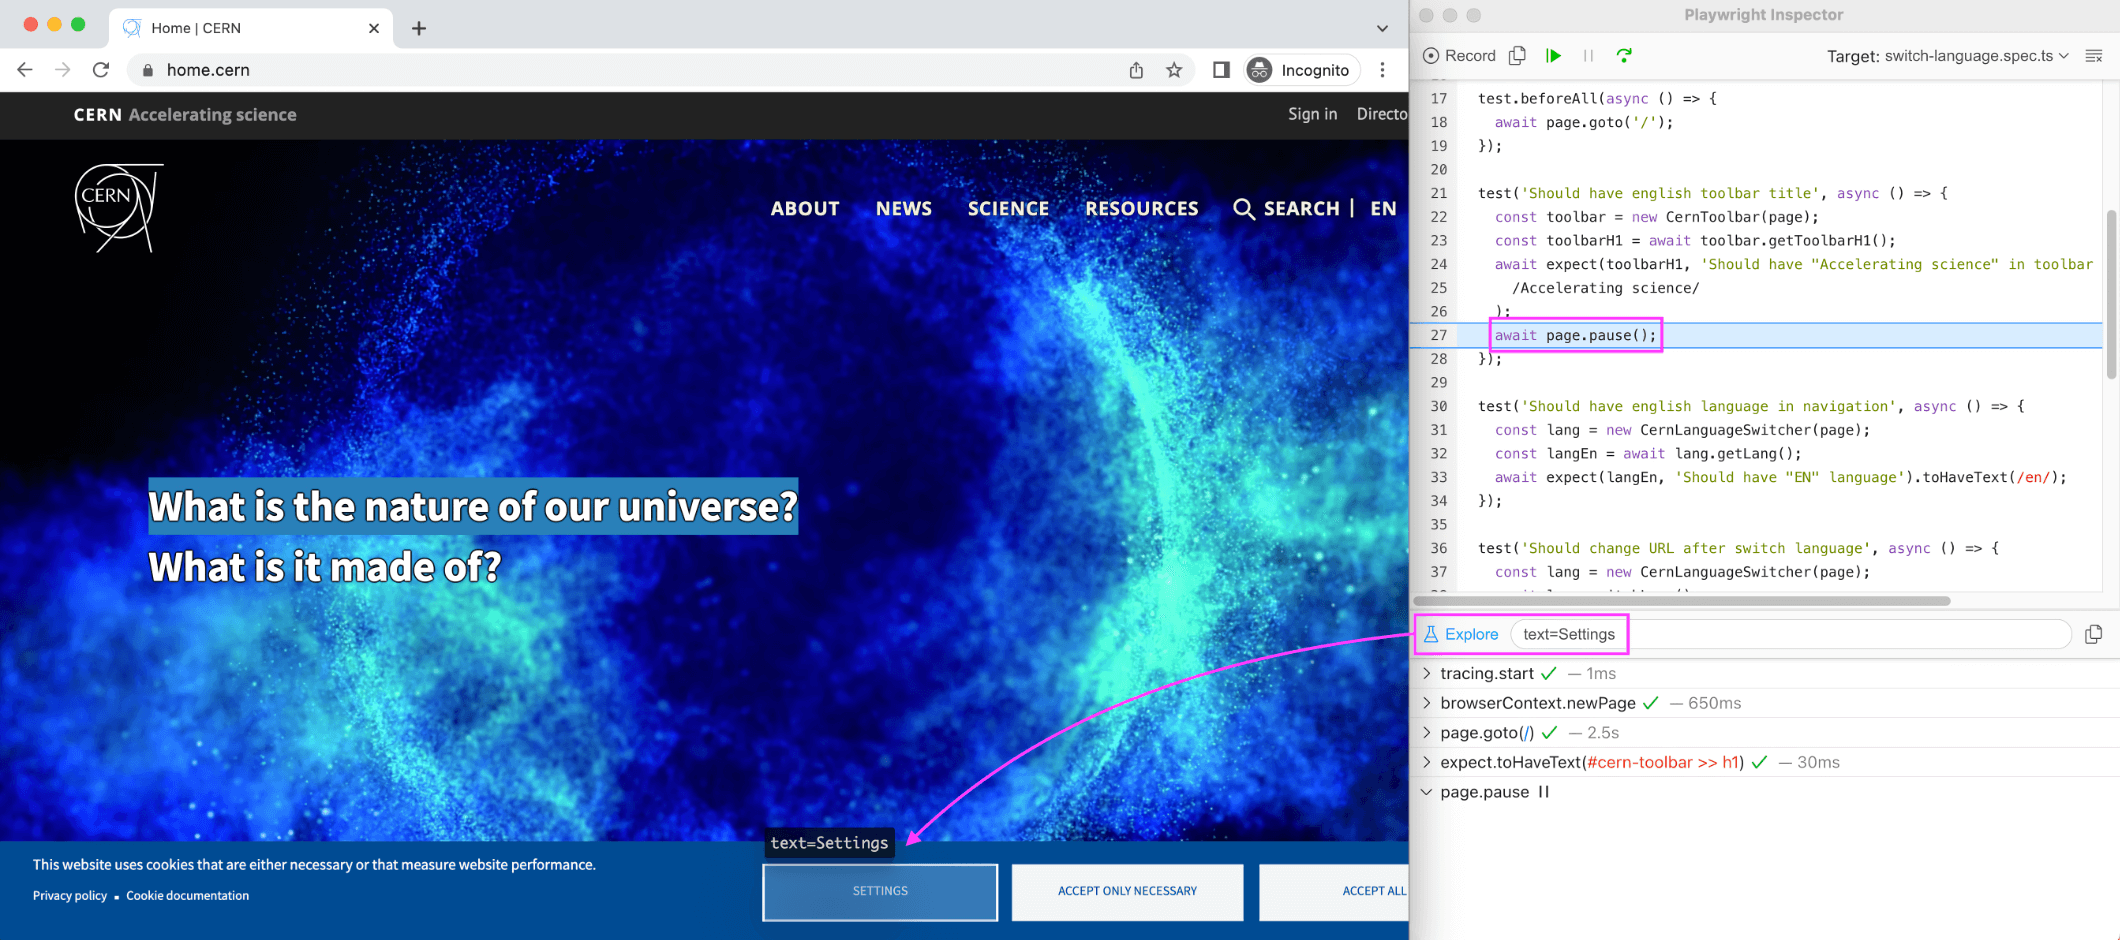Copy the selector with the copy icon beside the input
The height and width of the screenshot is (940, 2120).
pos(2094,634)
